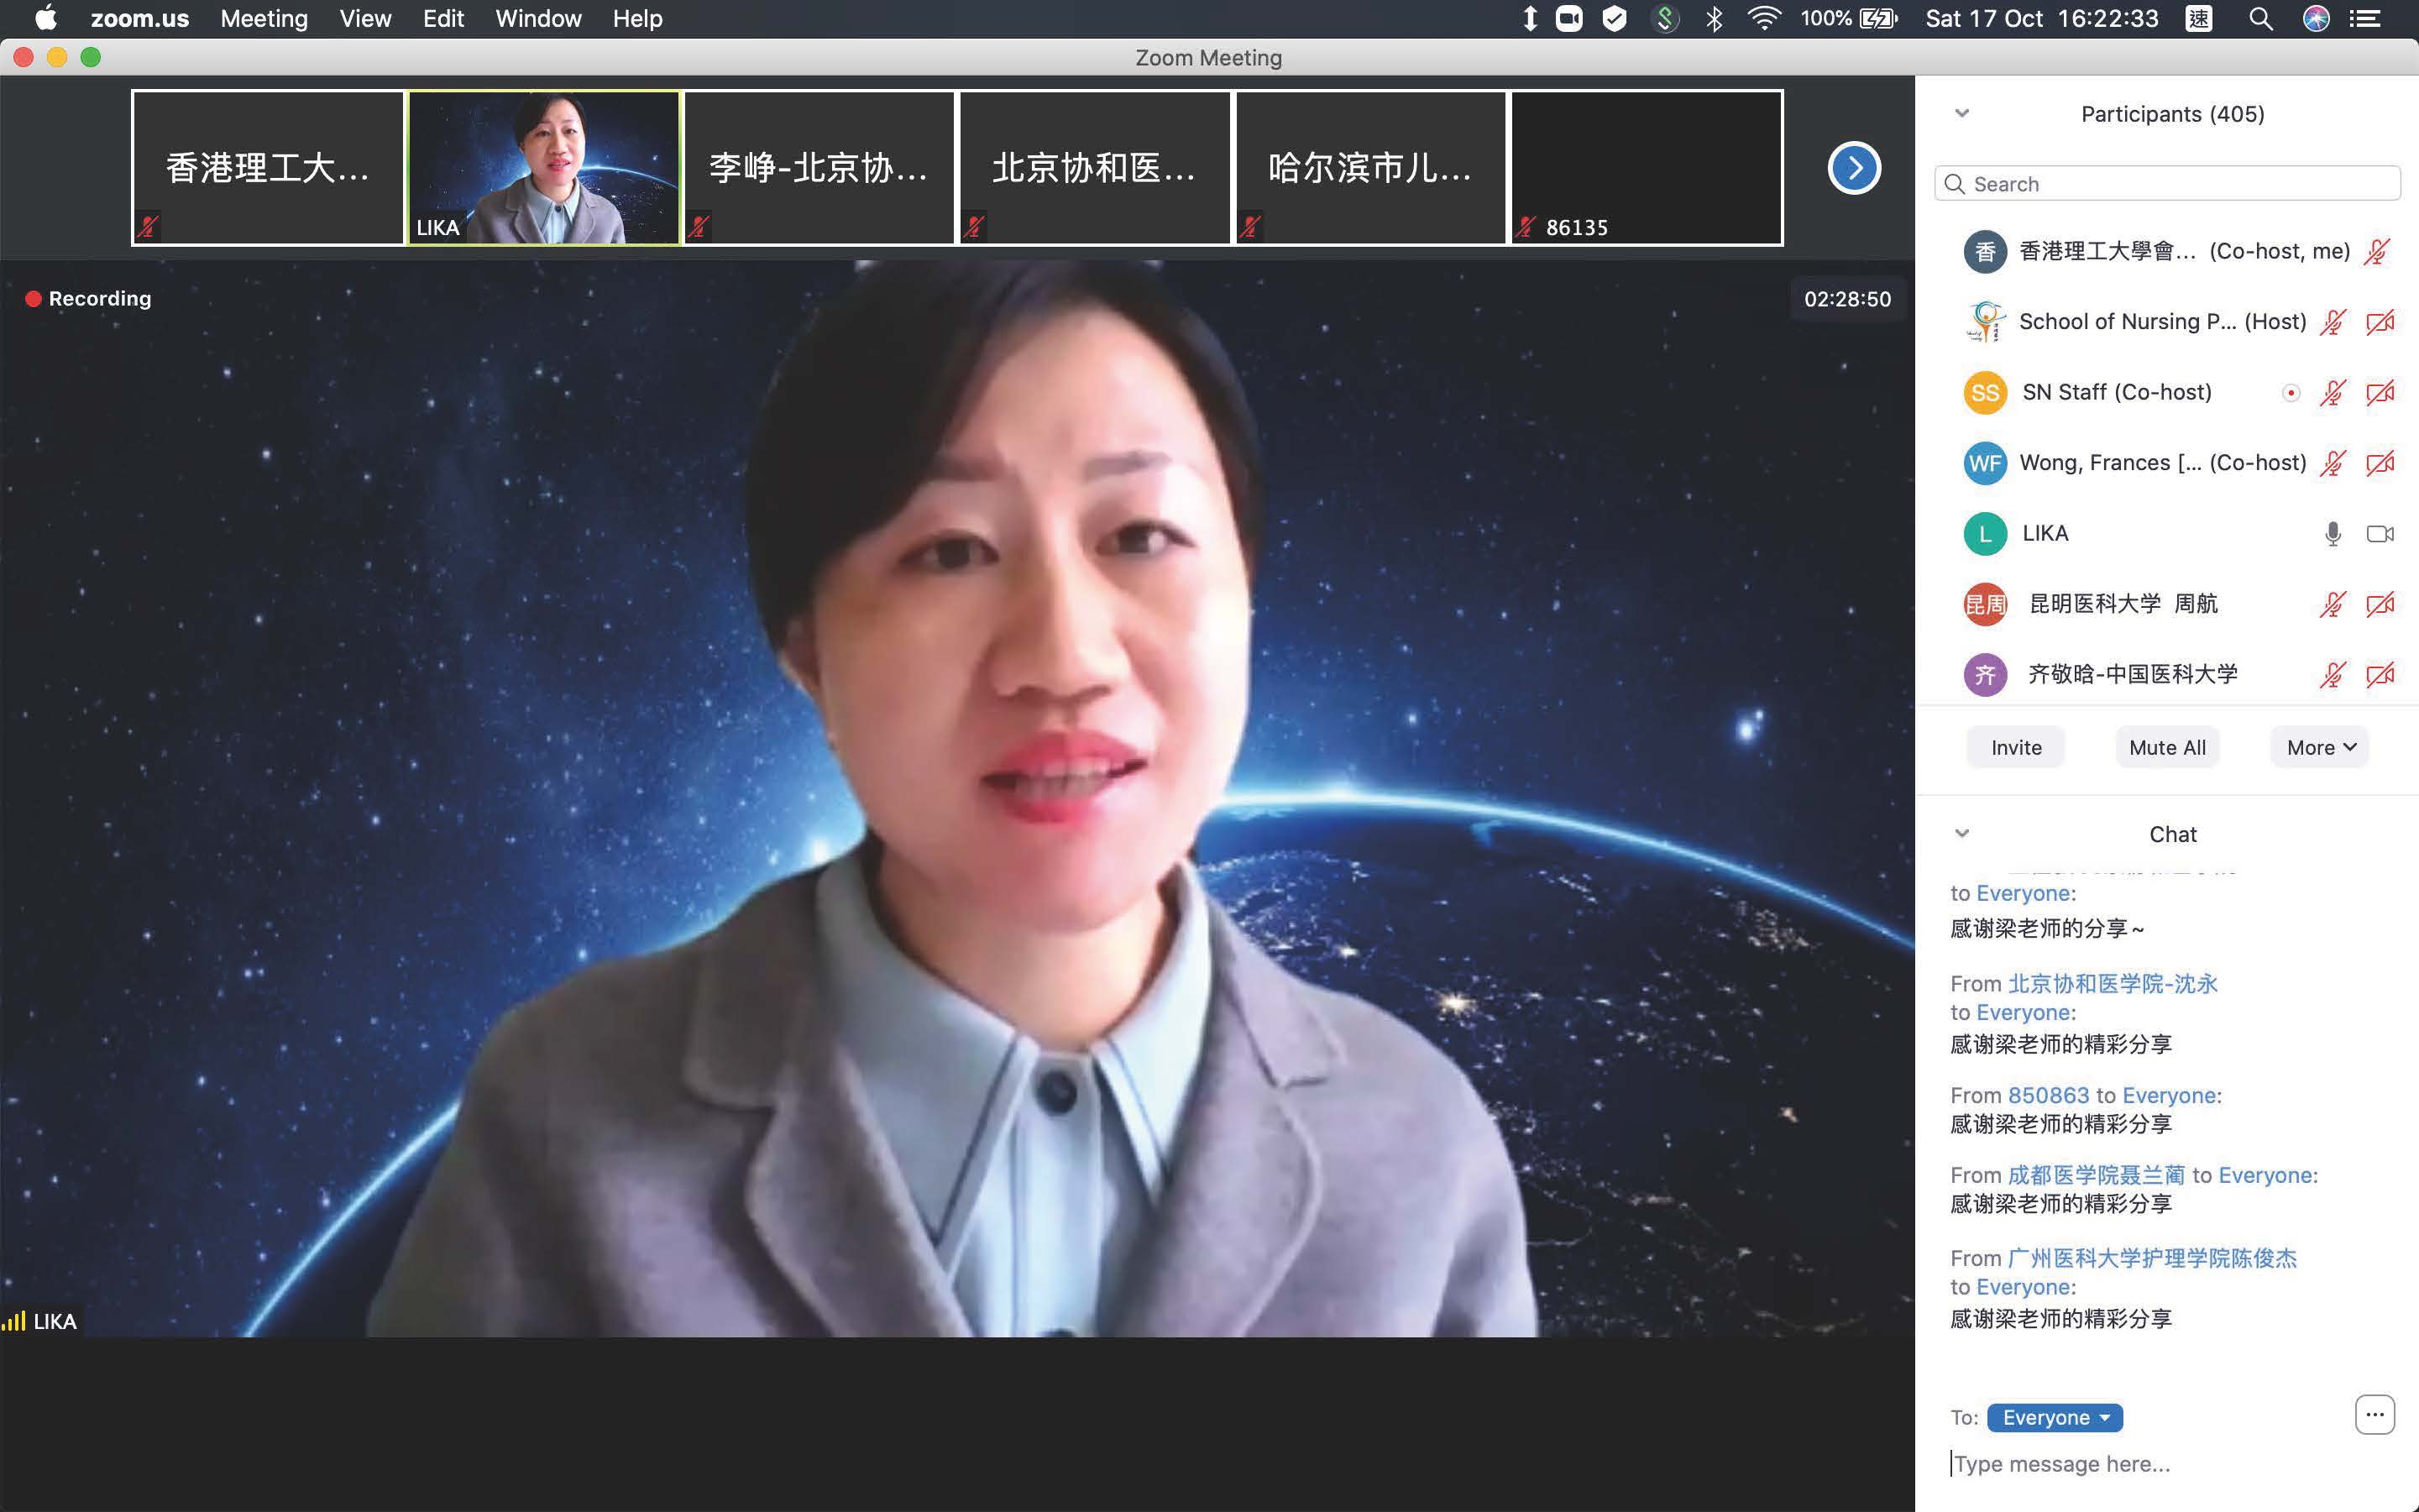Screen dimensions: 2419x1512
Task: Toggle mute for Wong, Frances co-host
Action: click(x=2332, y=463)
